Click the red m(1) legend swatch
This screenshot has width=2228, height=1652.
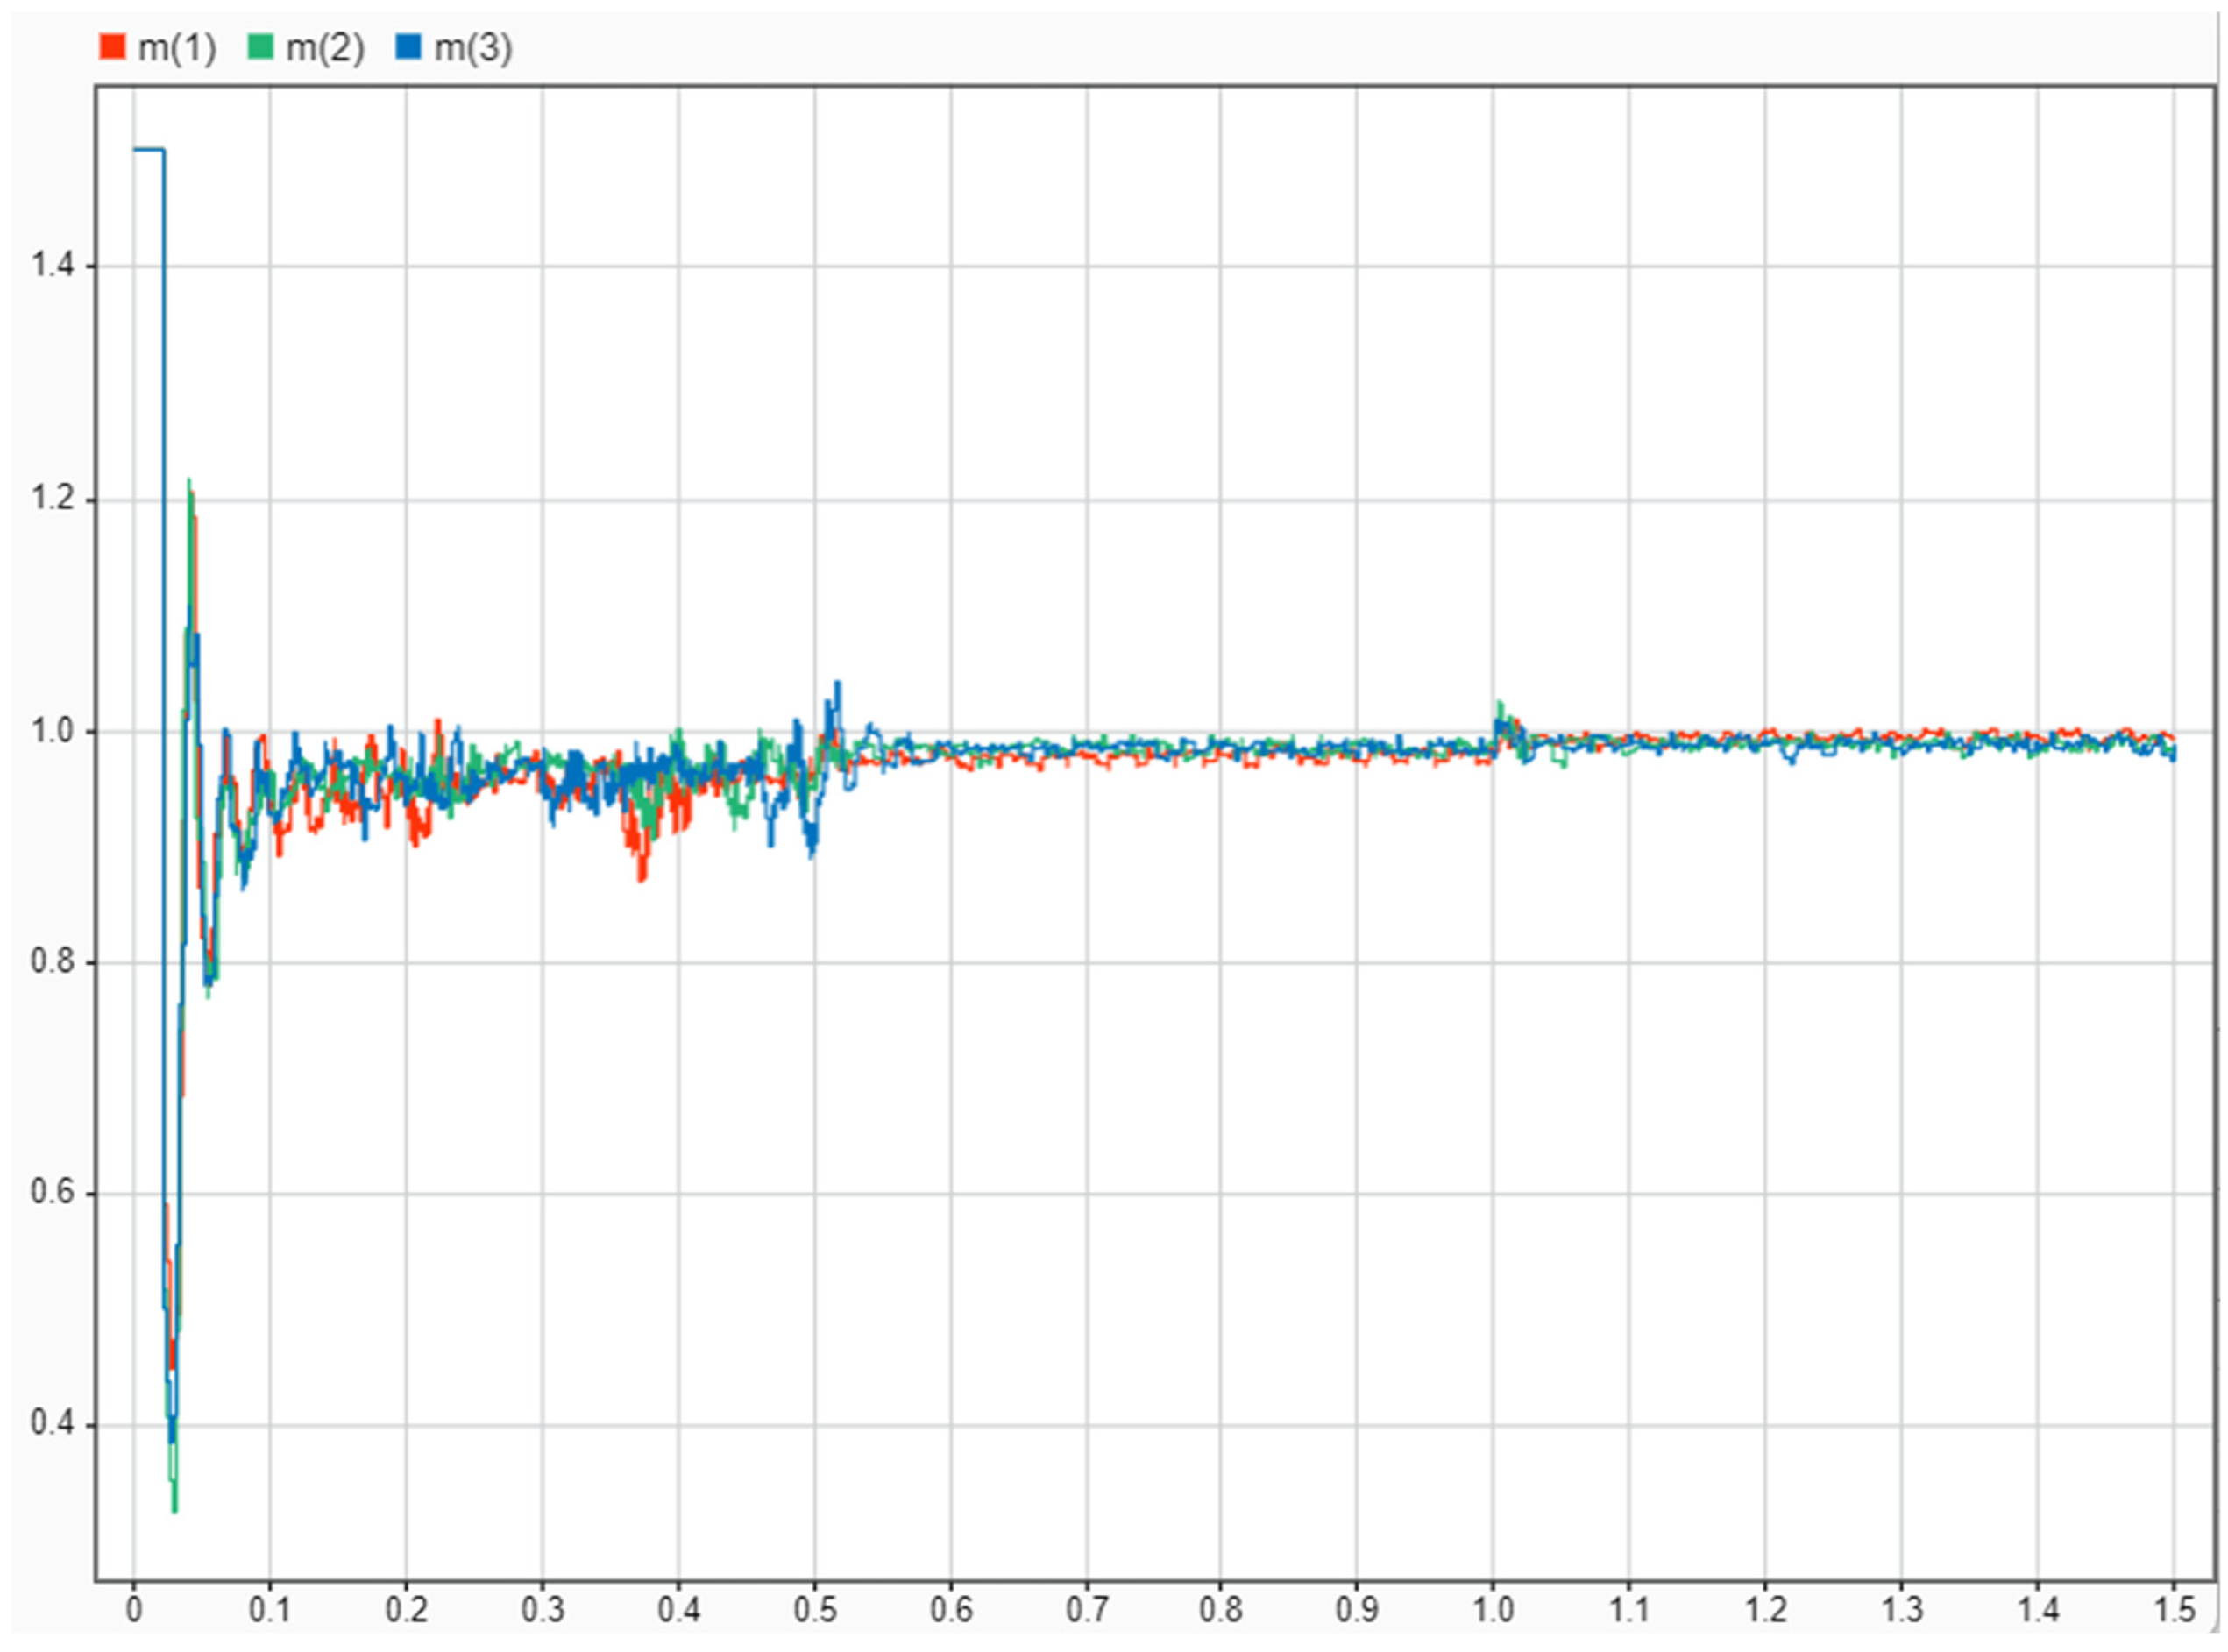coord(112,46)
